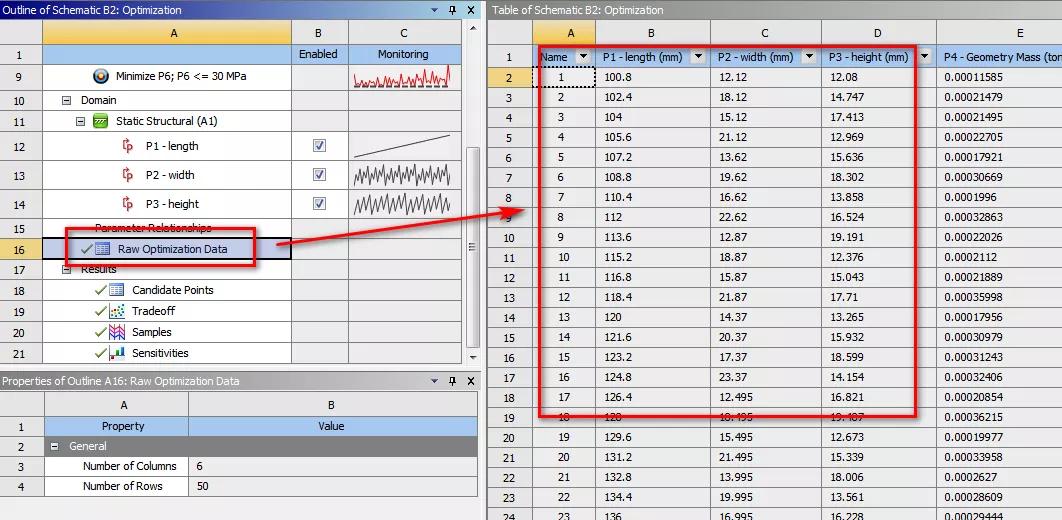Click the parameter icon beside P3 - height

coord(128,204)
